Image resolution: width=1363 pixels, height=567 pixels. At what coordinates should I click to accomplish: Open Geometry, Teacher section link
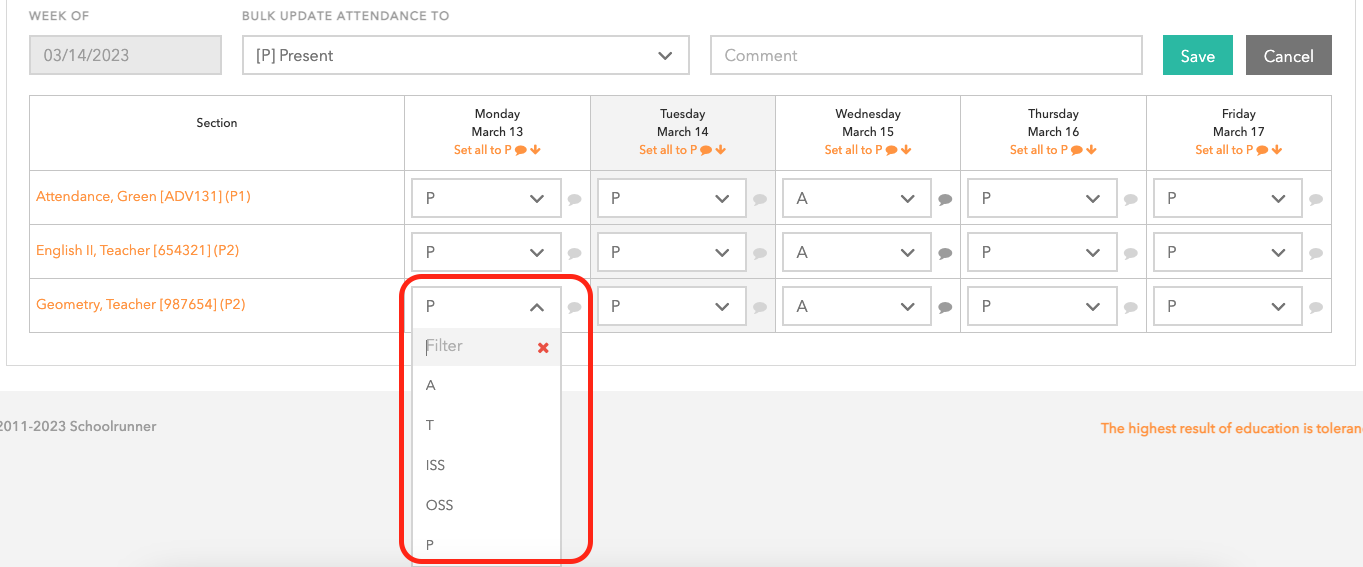(x=140, y=304)
